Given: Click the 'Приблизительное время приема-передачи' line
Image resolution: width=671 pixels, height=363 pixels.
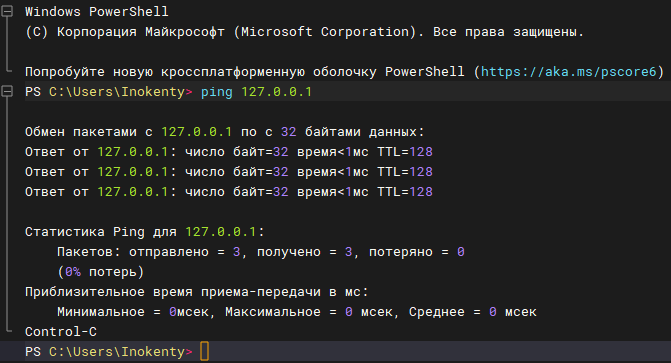Looking at the screenshot, I should pyautogui.click(x=196, y=292).
